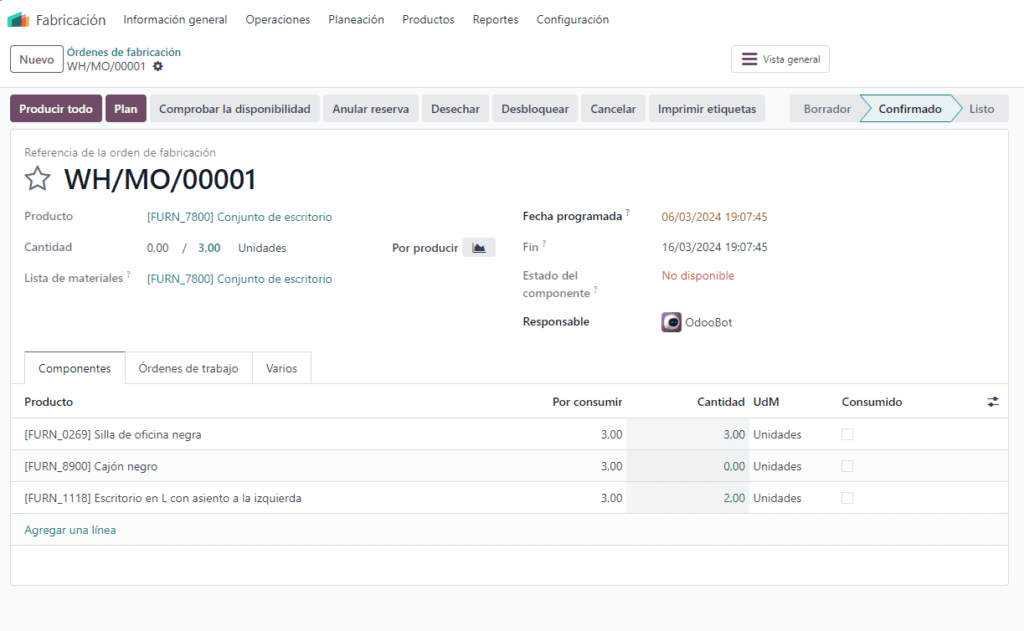Viewport: 1024px width, 631px height.
Task: Mark the order as favorite with the star
Action: pyautogui.click(x=37, y=179)
